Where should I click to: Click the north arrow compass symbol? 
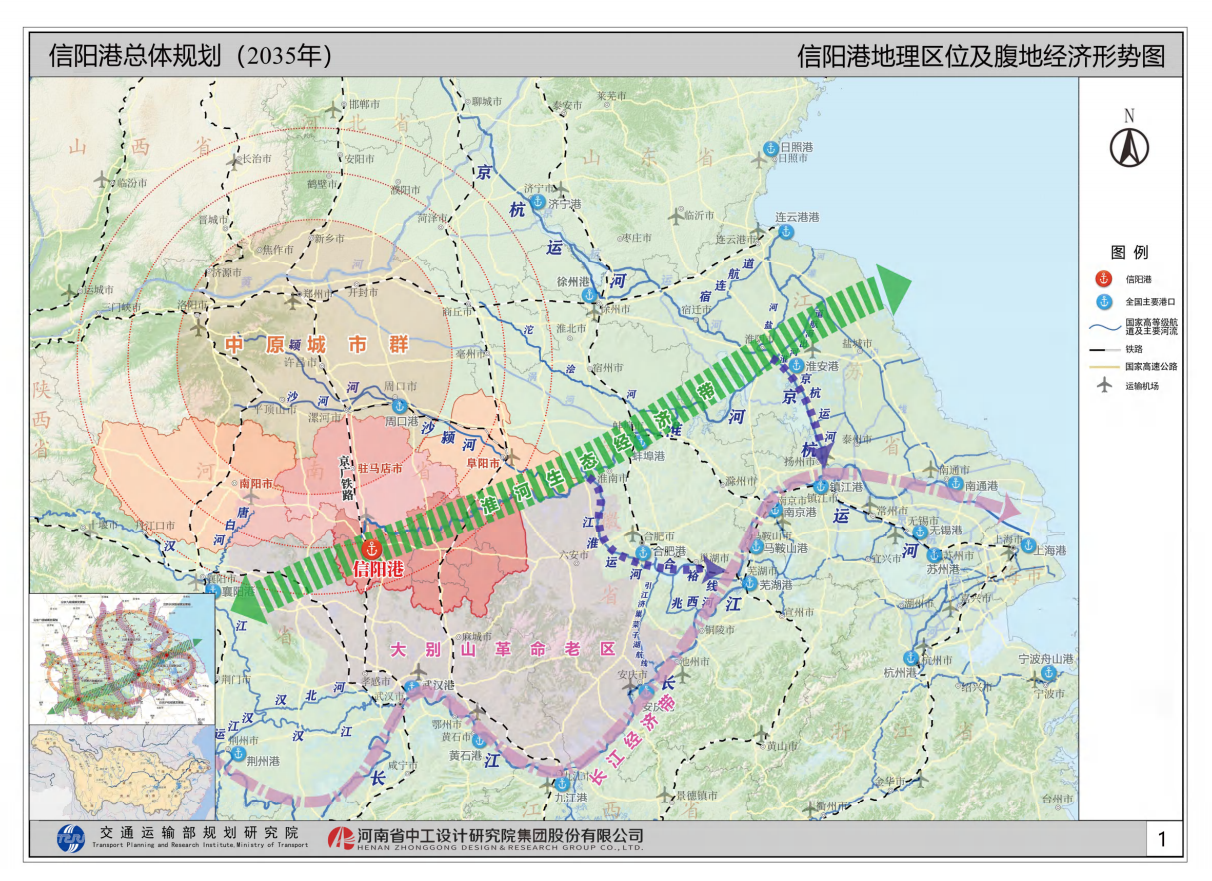pyautogui.click(x=1129, y=148)
